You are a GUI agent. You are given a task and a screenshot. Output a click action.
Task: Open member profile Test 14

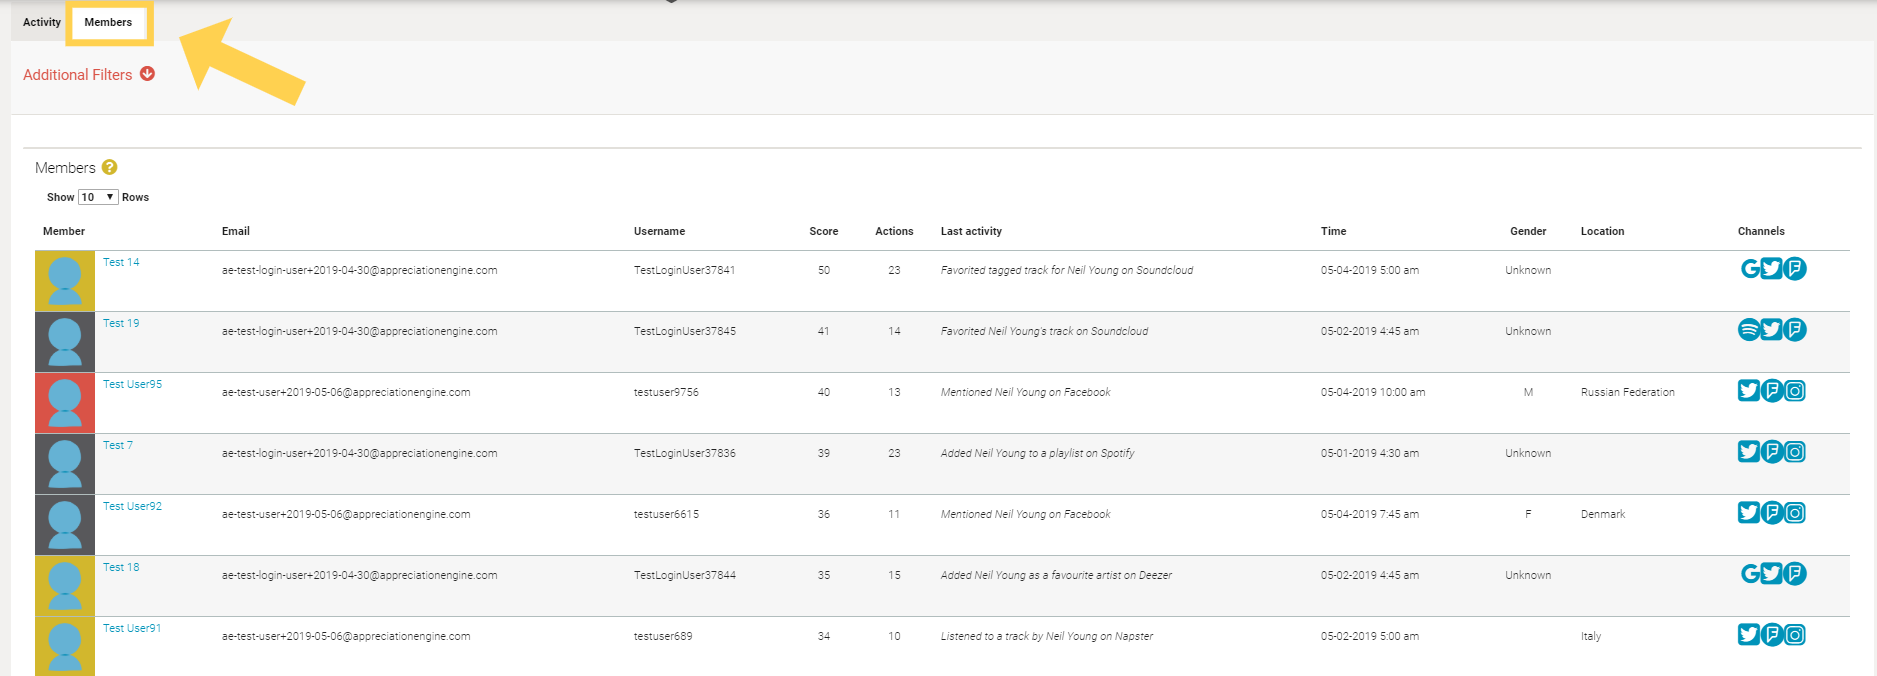pos(121,262)
